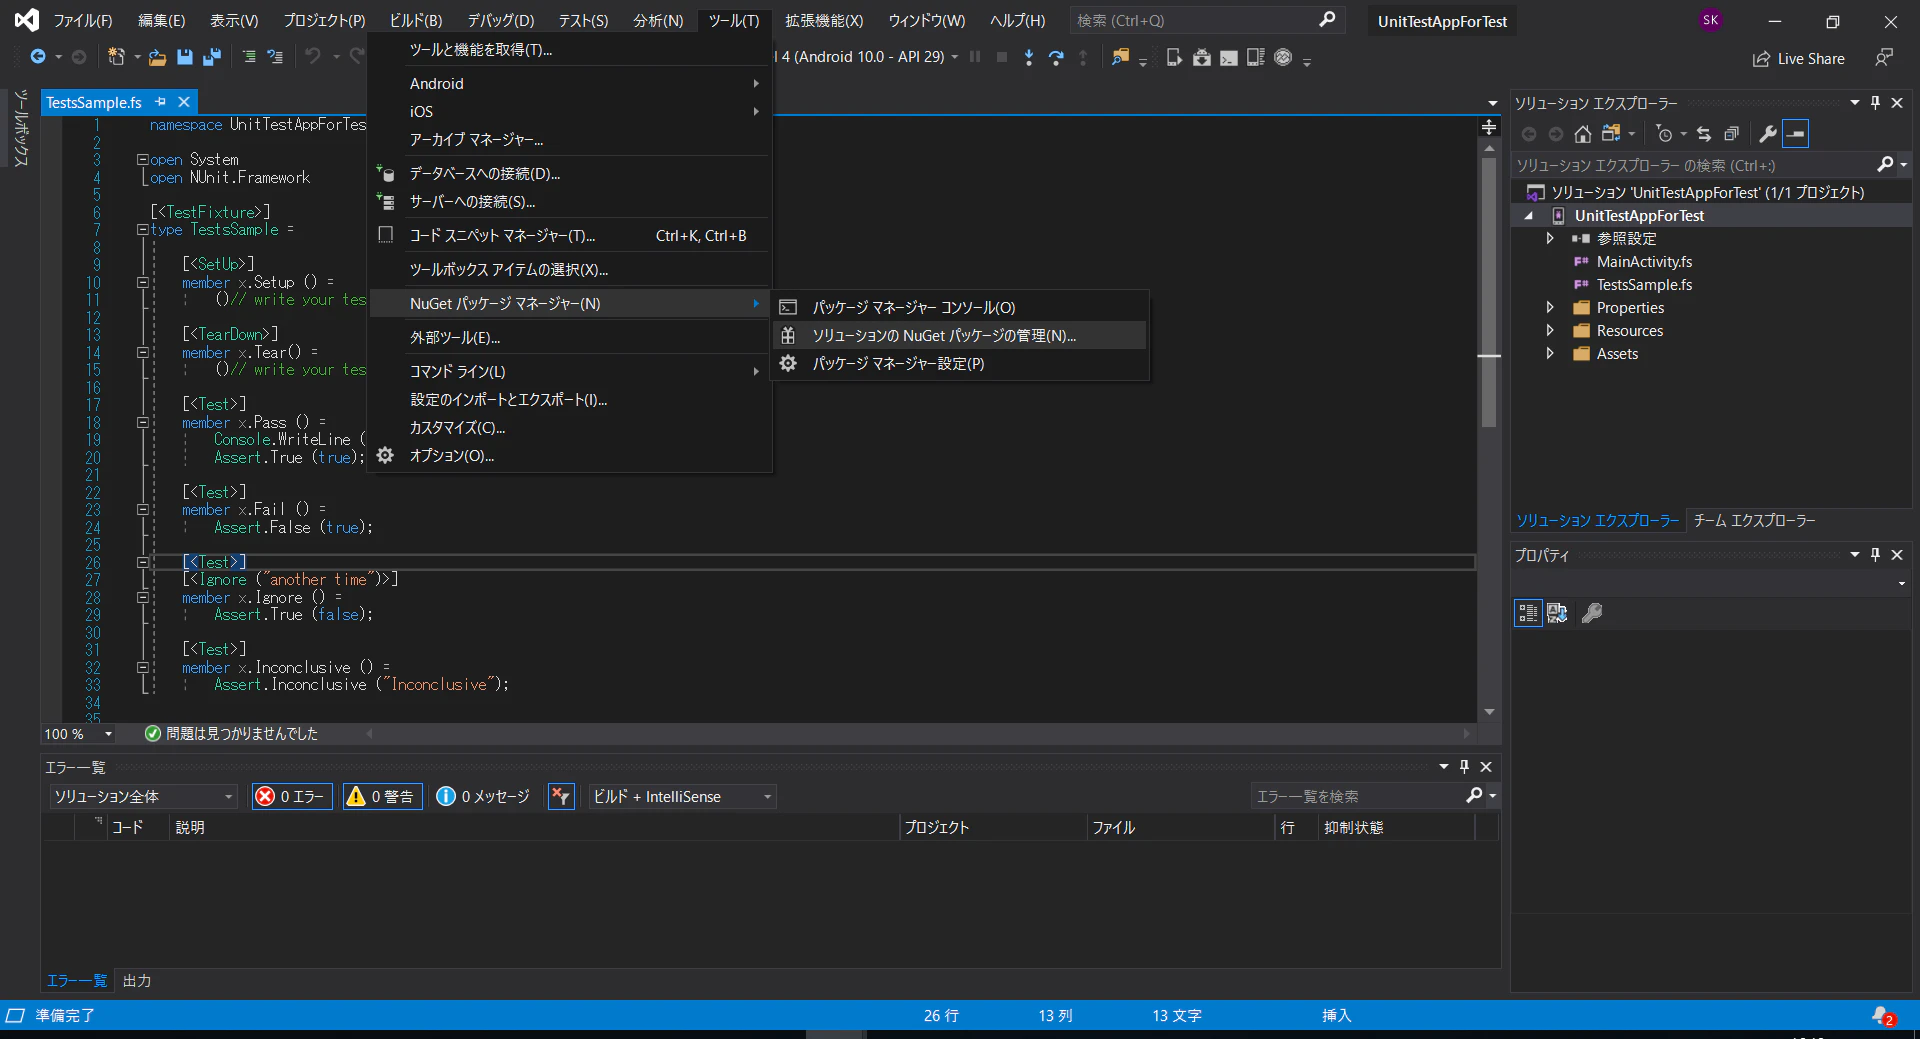Image resolution: width=1920 pixels, height=1039 pixels.
Task: Open the Solution-wide scope dropdown in Error List
Action: point(143,796)
